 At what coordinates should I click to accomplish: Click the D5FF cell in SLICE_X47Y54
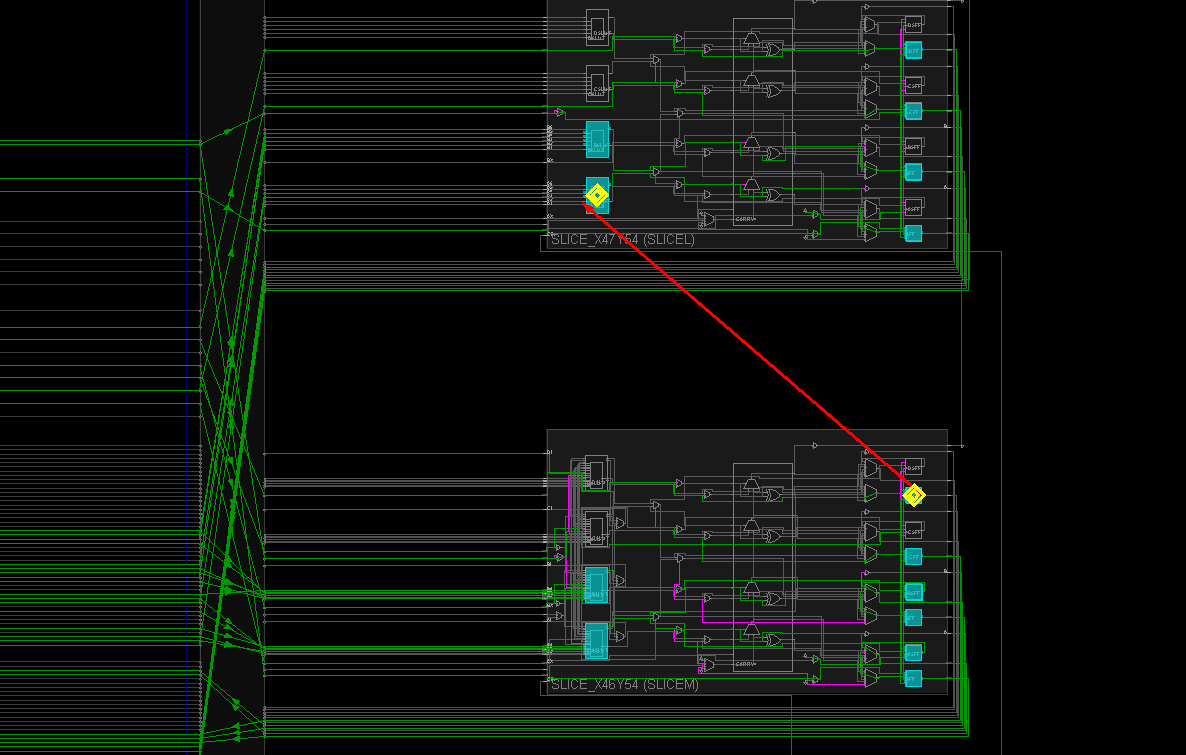[915, 24]
